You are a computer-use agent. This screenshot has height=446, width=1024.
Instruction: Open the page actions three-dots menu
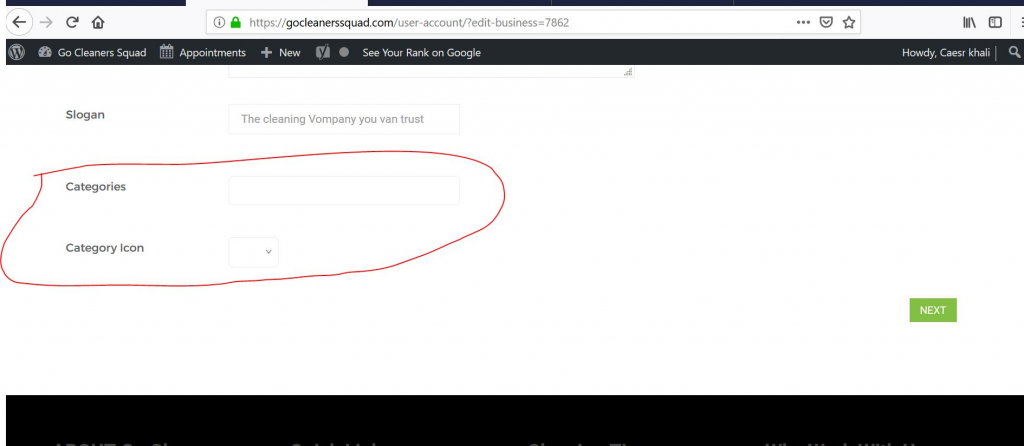[803, 22]
